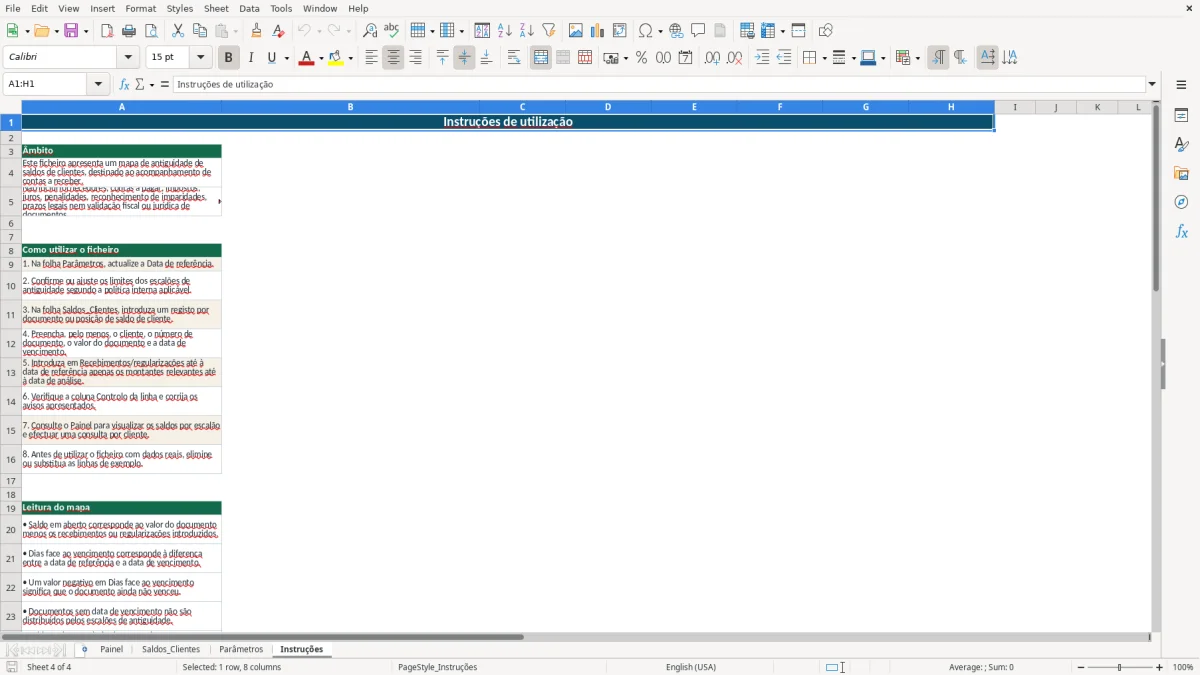Toggle print preview
The height and width of the screenshot is (675, 1200).
click(x=151, y=31)
